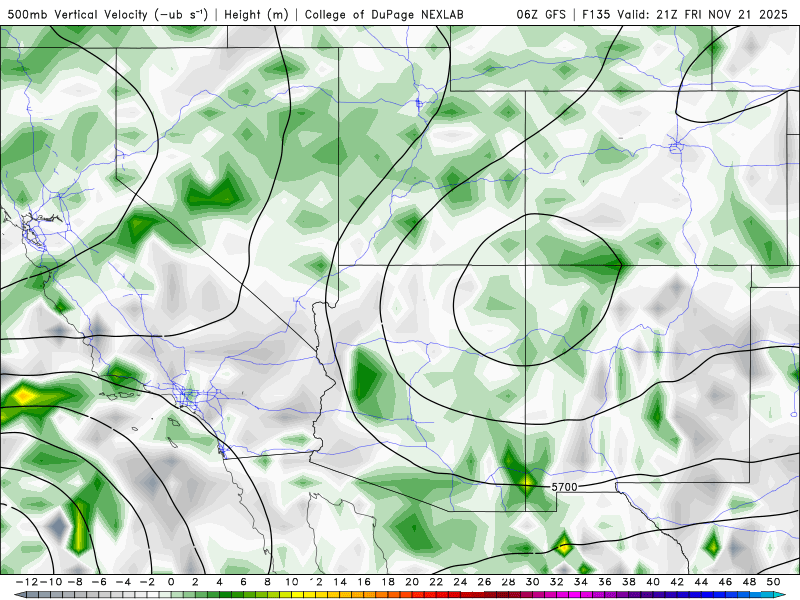
Task: Click the "24" value on the color scale
Action: (x=460, y=582)
